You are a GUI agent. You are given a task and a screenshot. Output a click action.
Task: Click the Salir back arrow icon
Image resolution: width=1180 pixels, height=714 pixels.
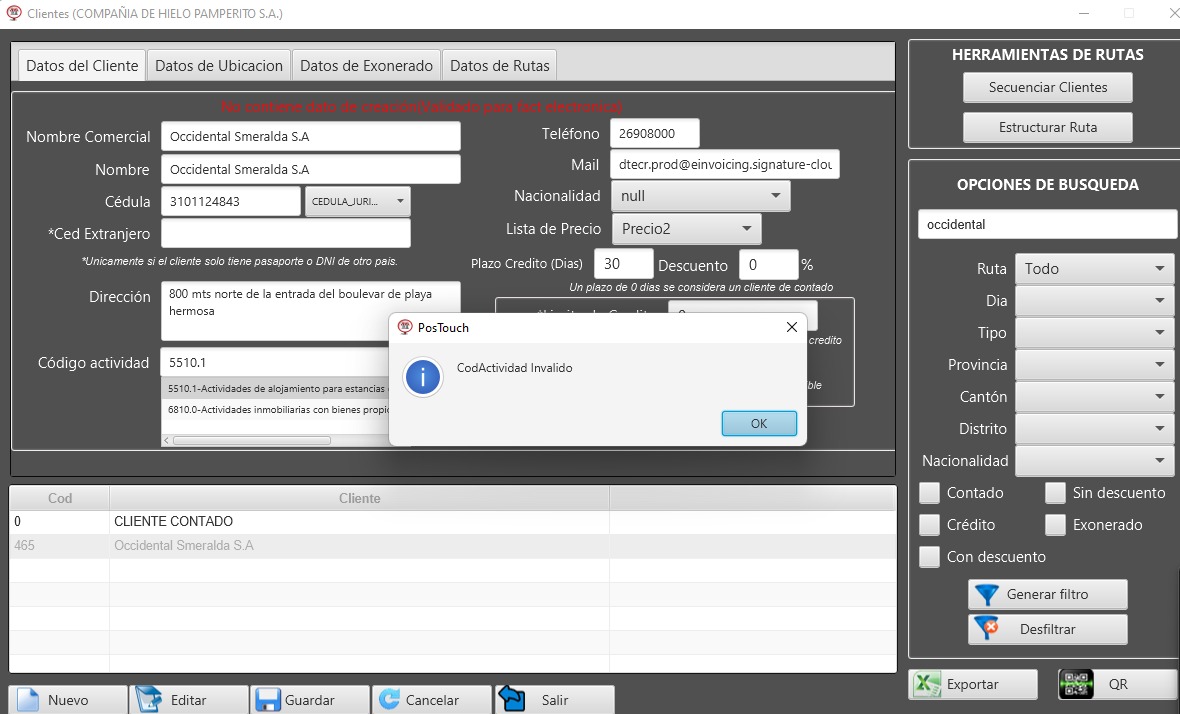pos(511,699)
